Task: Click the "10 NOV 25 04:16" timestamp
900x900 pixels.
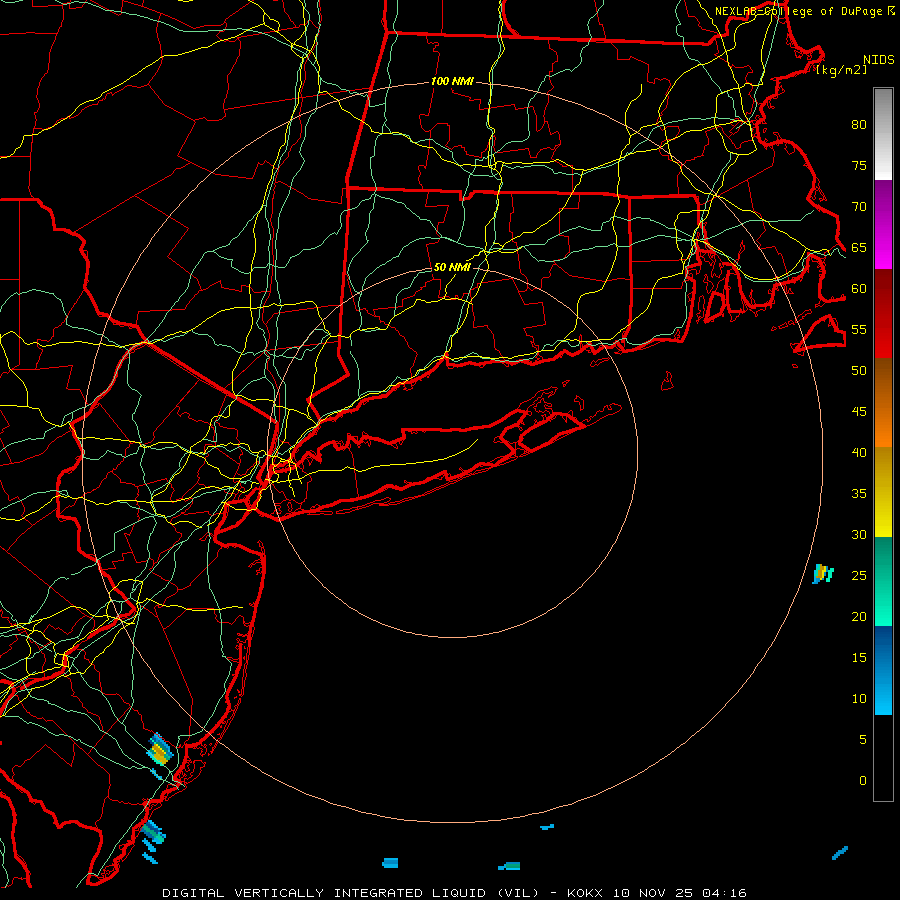Action: tap(680, 893)
